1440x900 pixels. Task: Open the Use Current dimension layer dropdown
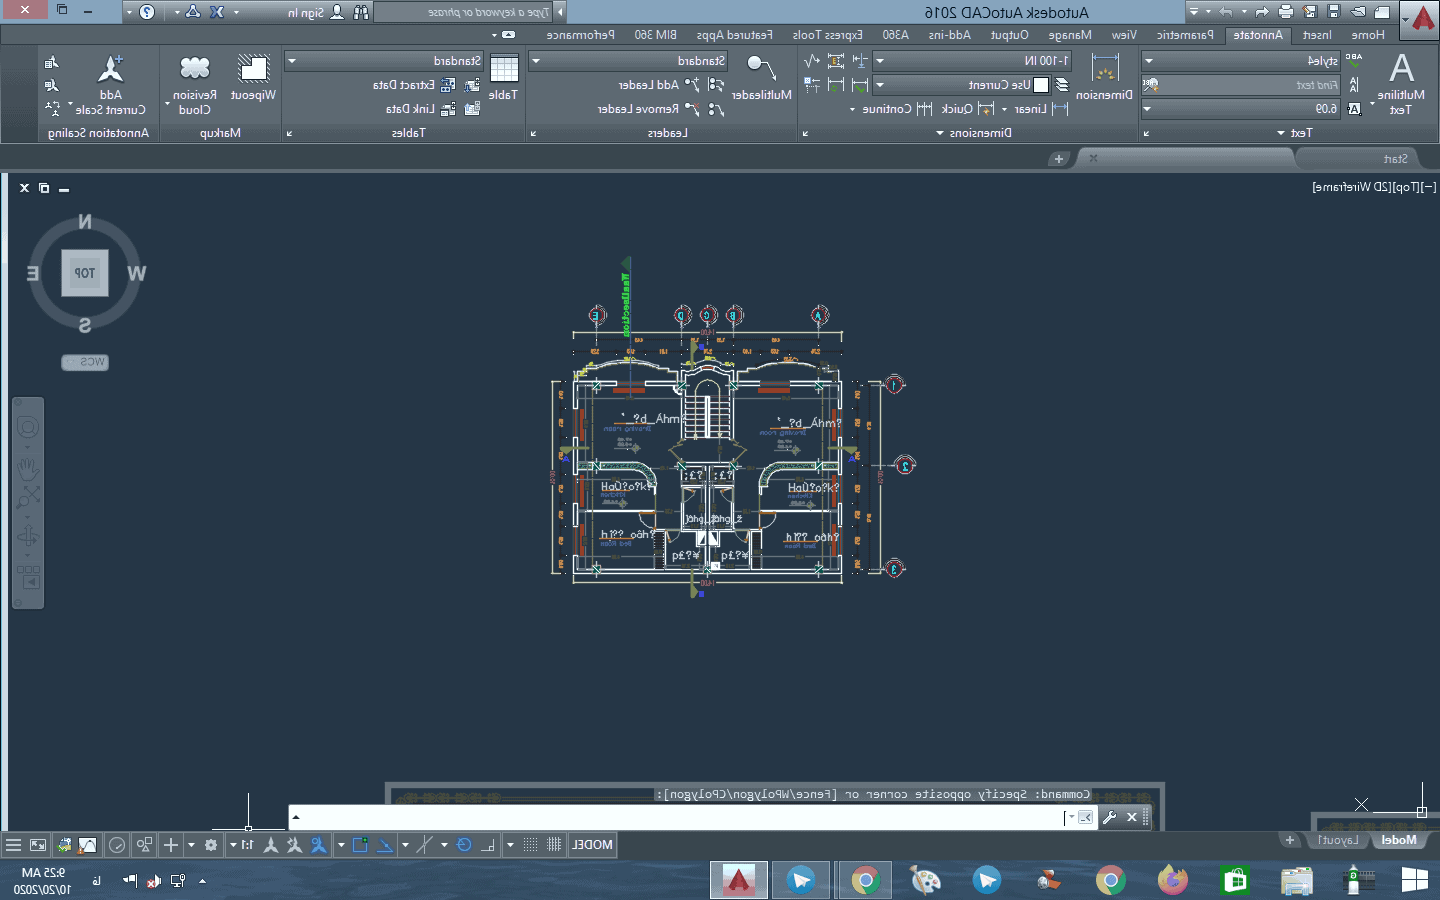pos(879,85)
